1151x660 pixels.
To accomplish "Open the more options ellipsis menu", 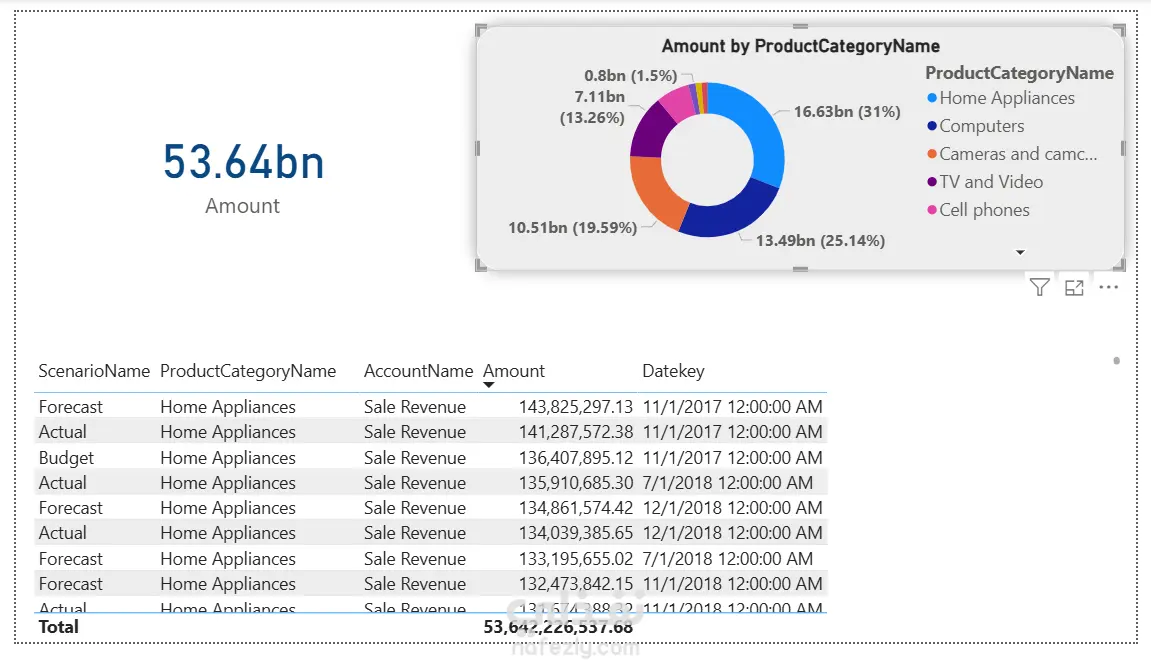I will (x=1108, y=287).
